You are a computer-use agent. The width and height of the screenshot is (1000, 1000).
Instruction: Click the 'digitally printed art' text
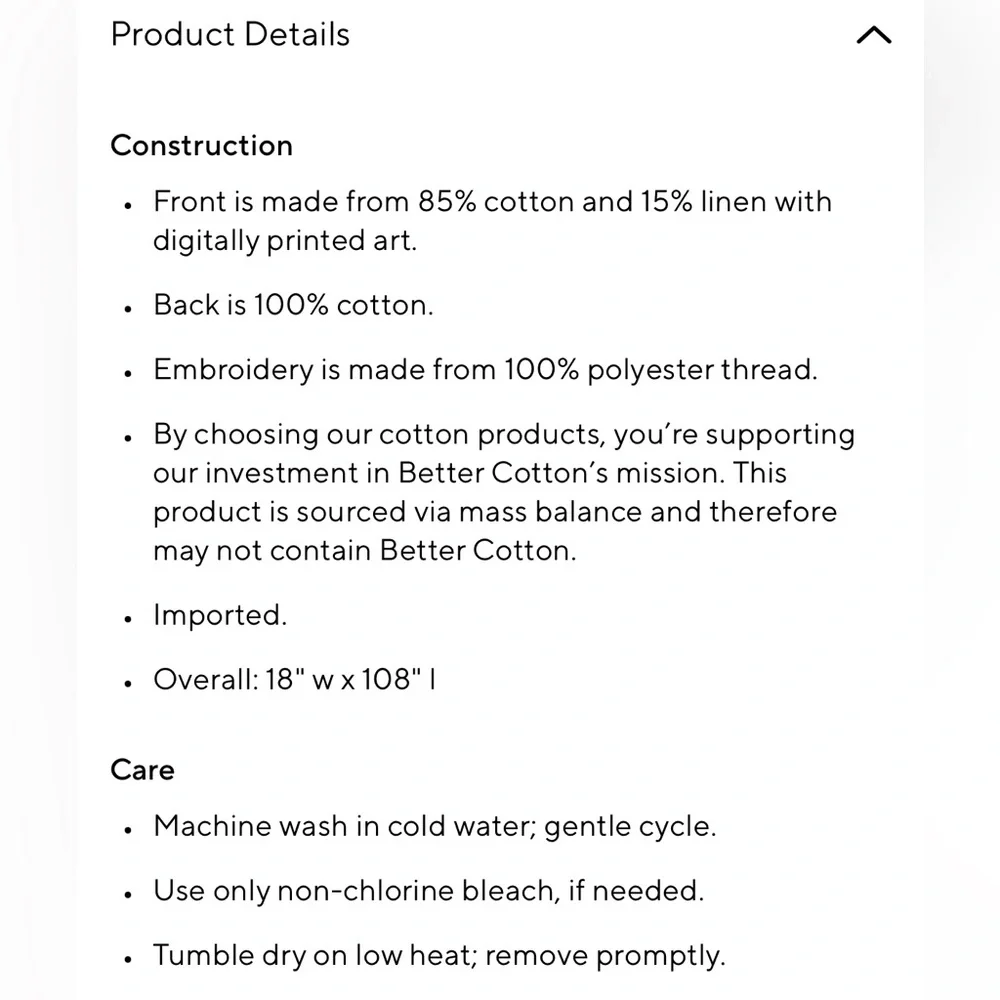(x=284, y=241)
